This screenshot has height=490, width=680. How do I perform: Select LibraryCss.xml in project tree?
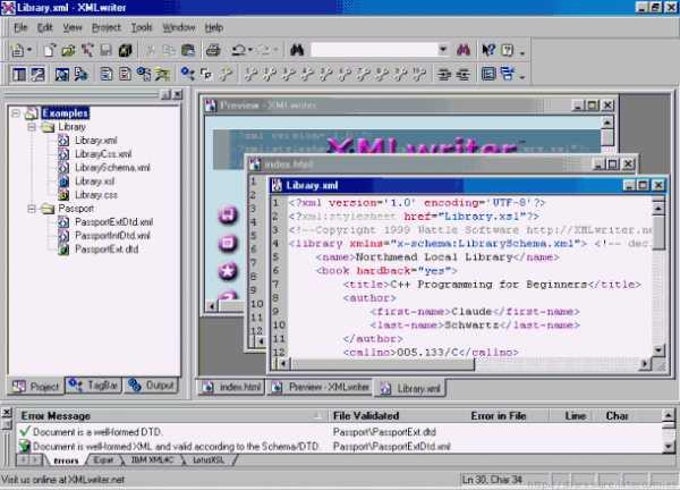[x=103, y=154]
